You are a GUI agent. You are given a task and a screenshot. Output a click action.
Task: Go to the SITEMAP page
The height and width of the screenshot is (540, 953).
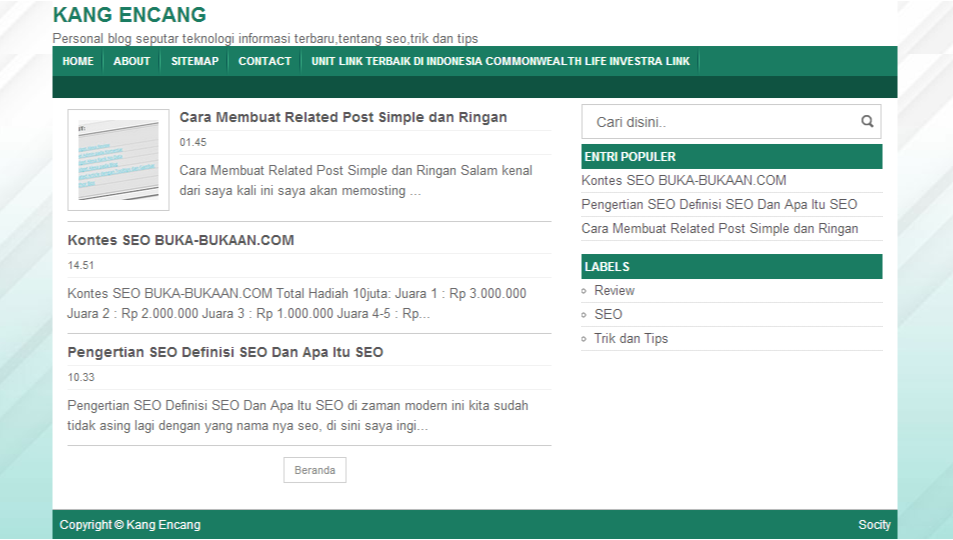(194, 61)
